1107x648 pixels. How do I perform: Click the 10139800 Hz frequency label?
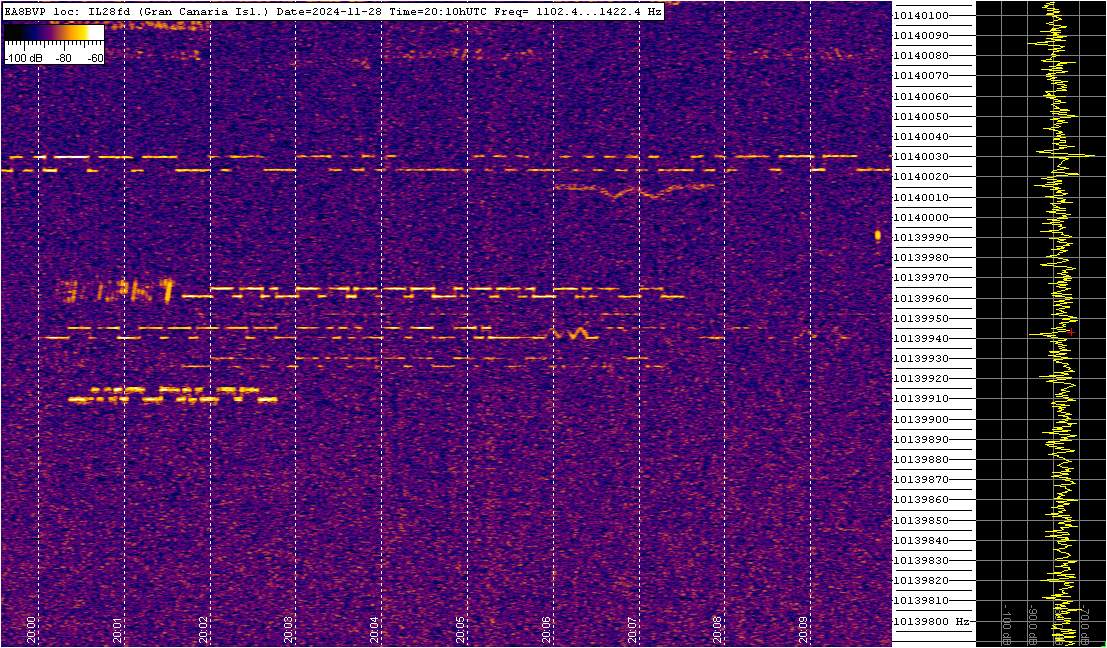931,622
